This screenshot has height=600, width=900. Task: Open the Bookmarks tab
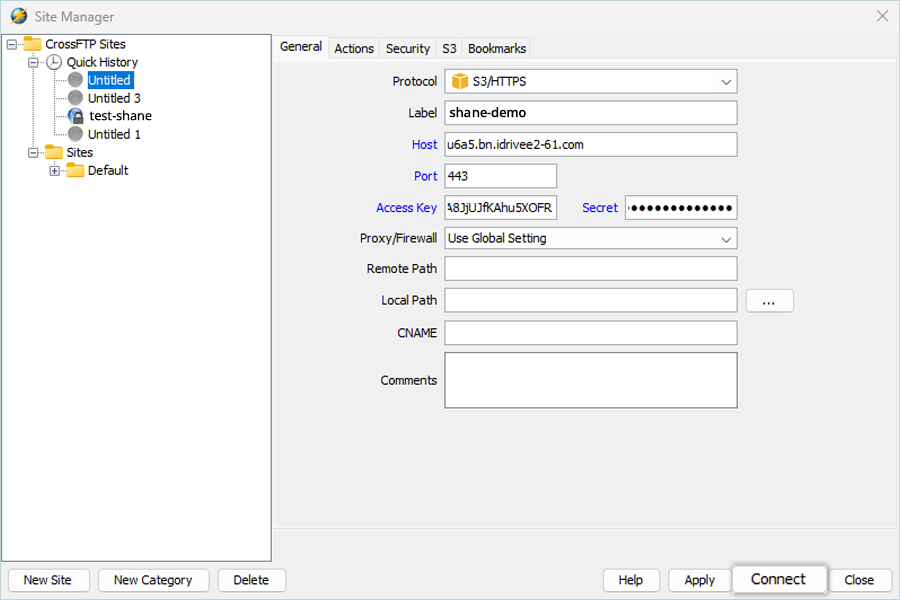tap(496, 49)
